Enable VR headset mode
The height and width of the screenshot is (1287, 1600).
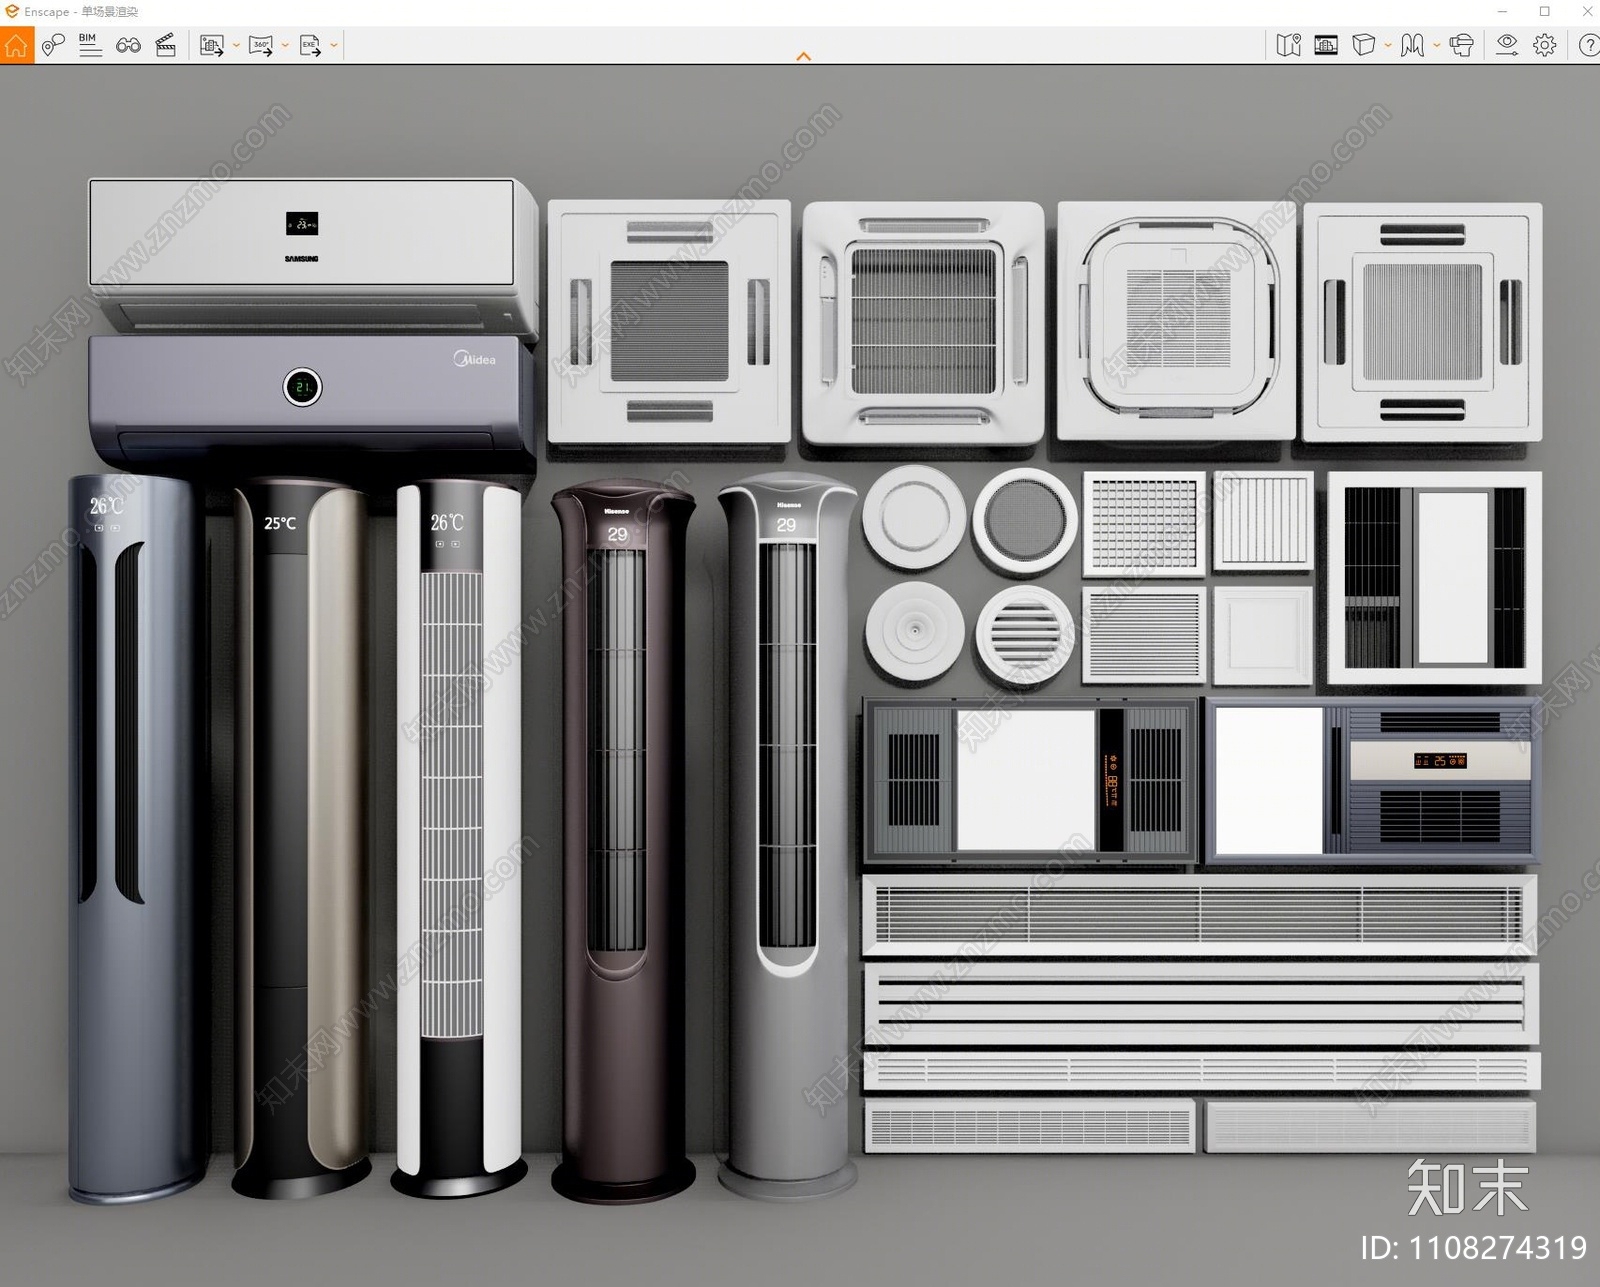coord(1461,45)
